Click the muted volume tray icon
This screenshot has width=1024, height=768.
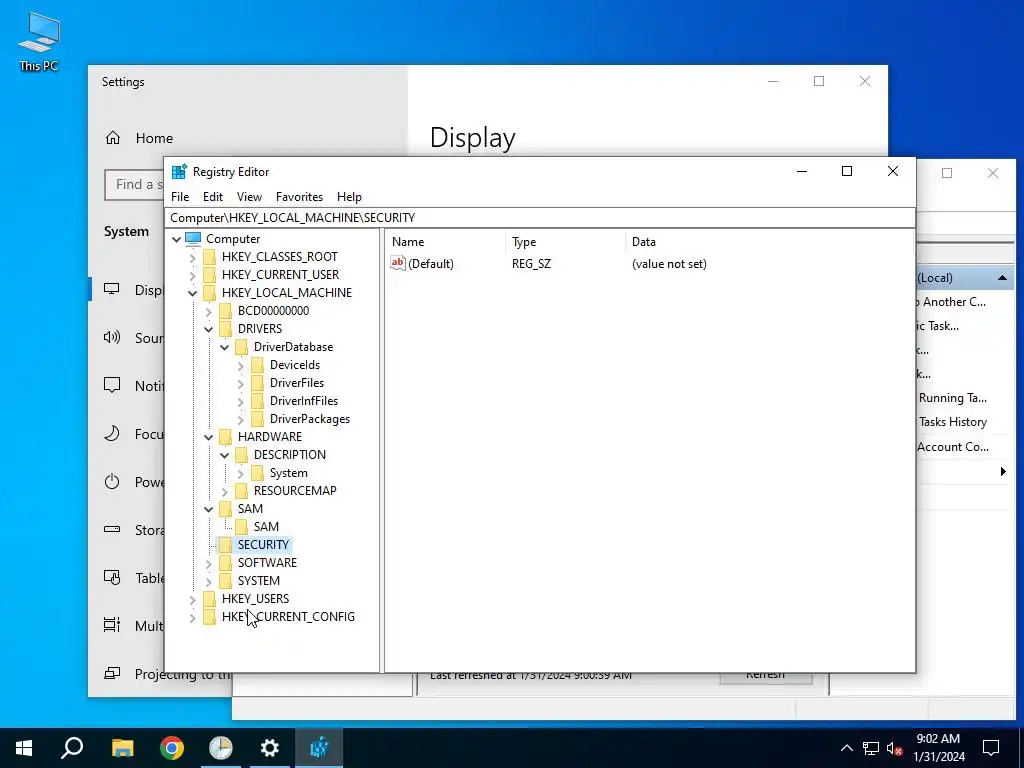[895, 748]
